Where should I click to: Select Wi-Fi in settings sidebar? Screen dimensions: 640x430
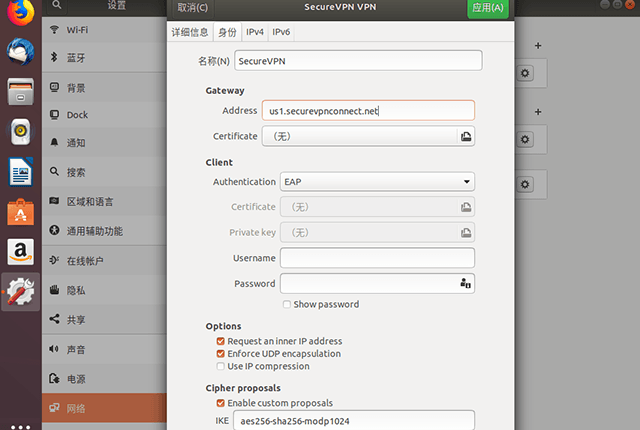click(104, 30)
